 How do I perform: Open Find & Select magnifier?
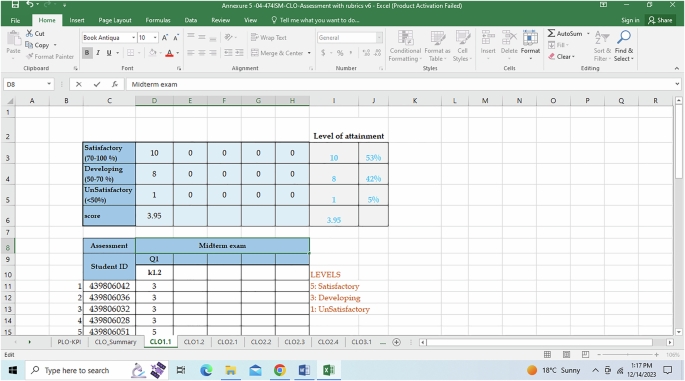click(x=624, y=46)
